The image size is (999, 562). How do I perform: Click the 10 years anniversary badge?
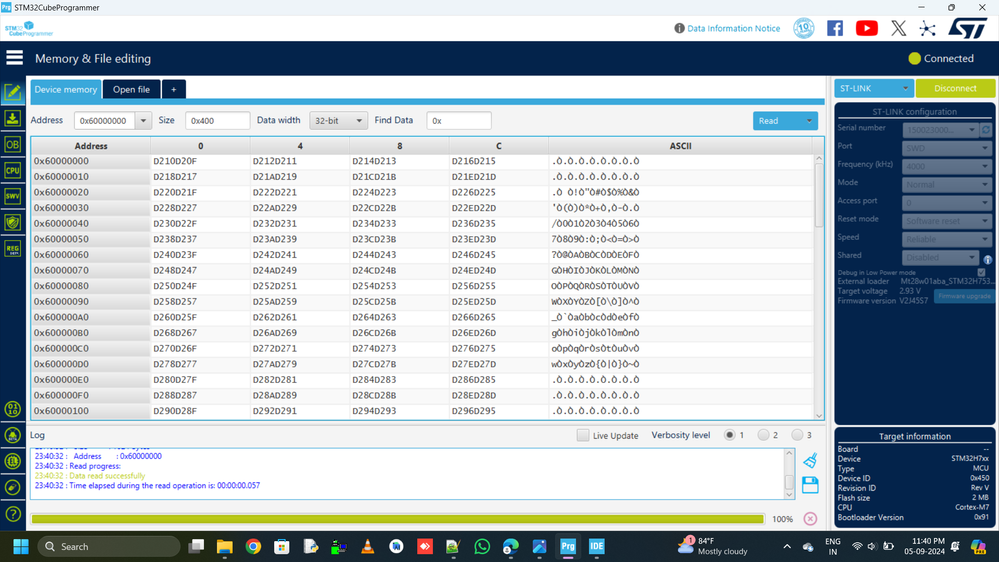coord(803,28)
